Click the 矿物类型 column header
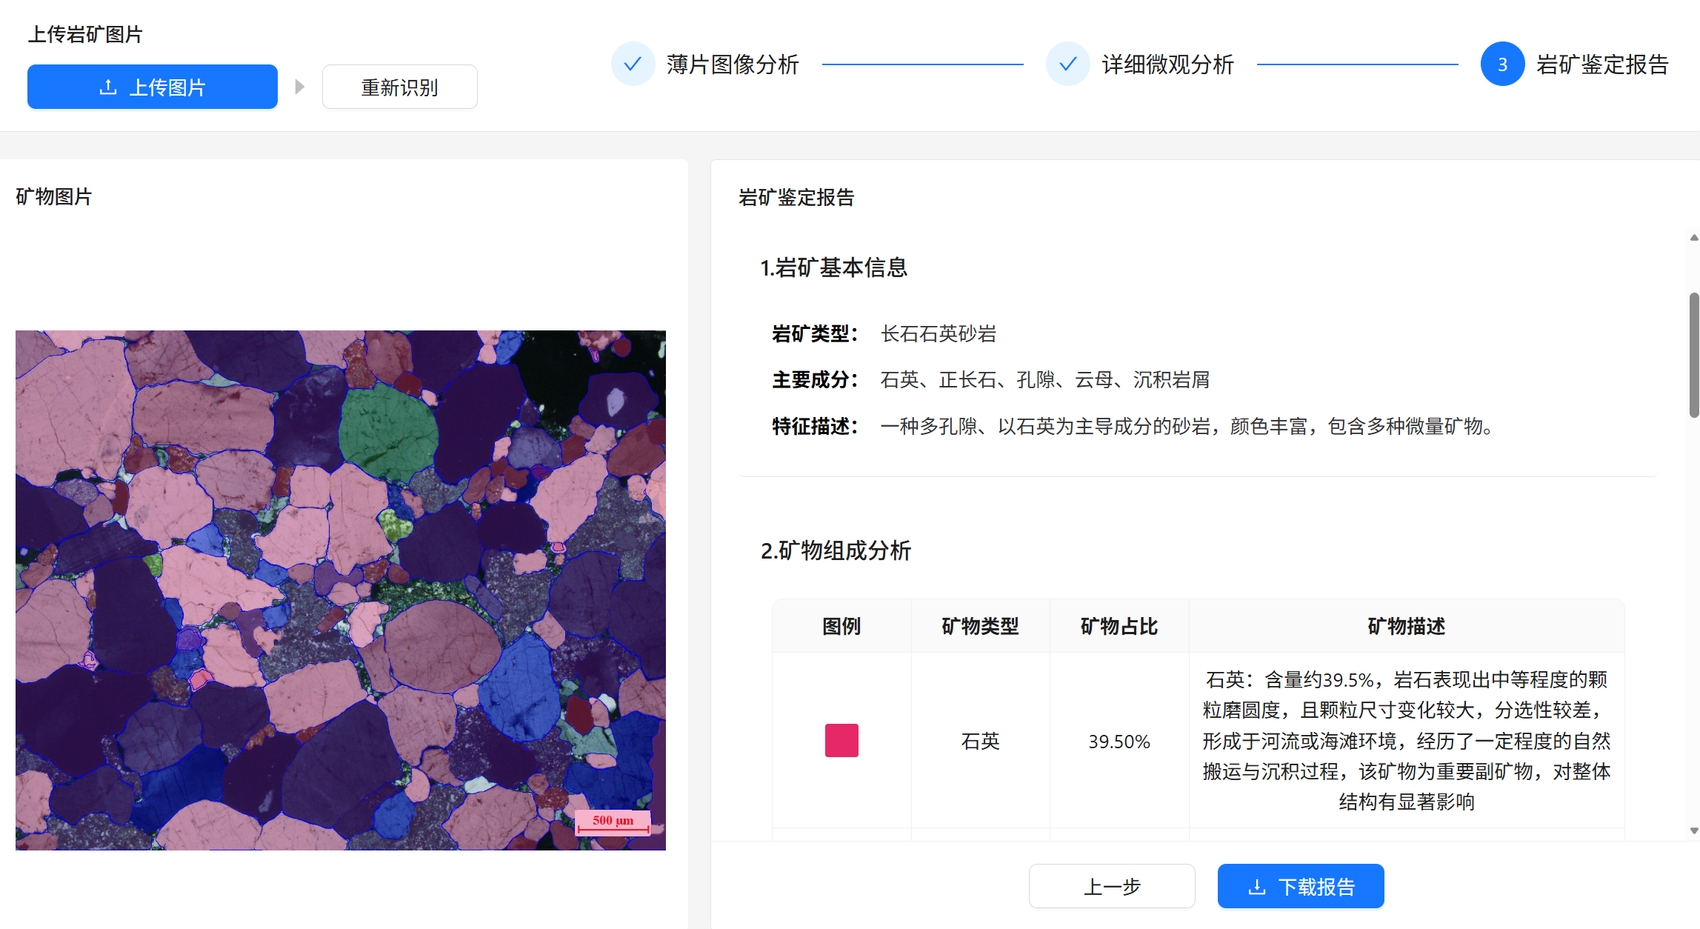Screen dimensions: 1700x929 980,626
